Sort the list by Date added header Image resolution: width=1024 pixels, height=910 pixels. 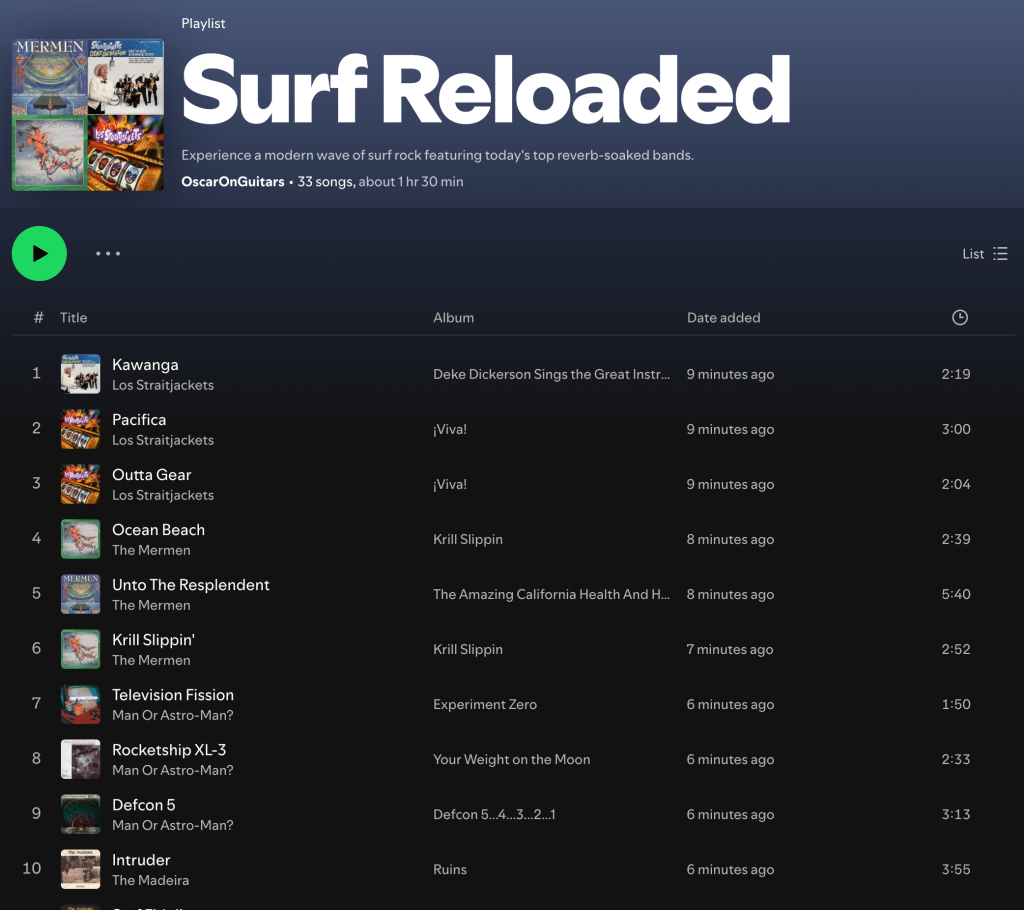[x=723, y=318]
